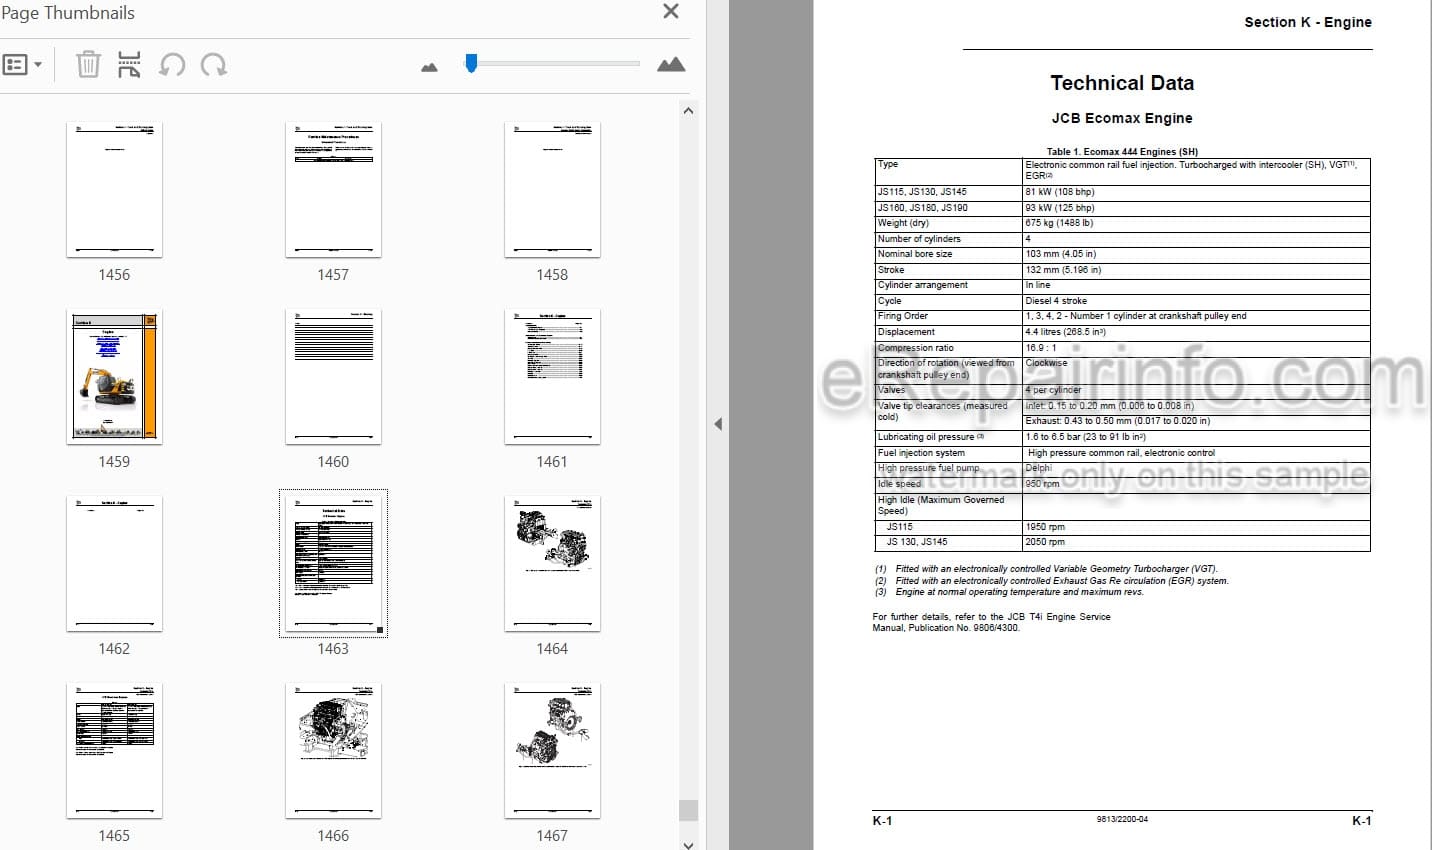Viewport: 1432px width, 850px height.
Task: Rotate page clockwise
Action: 214,65
